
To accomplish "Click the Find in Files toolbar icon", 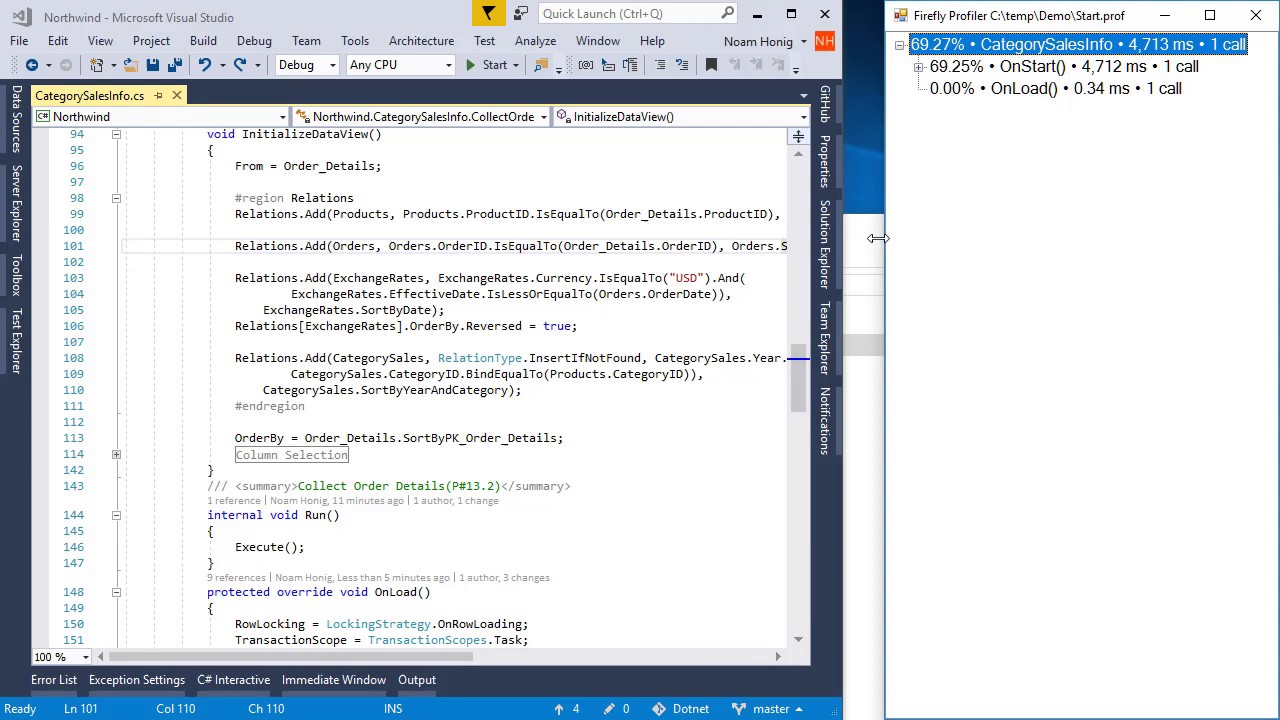I will [541, 65].
